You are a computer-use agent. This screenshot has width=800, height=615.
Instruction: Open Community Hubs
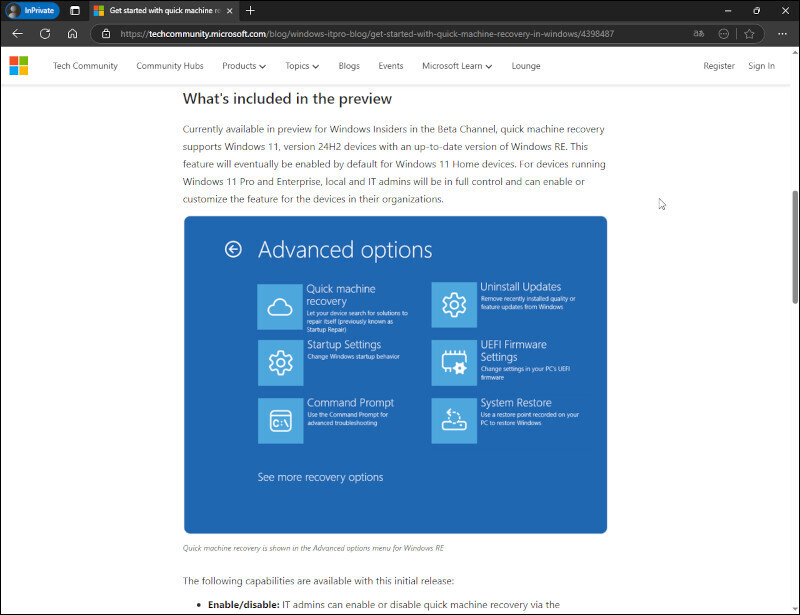pyautogui.click(x=170, y=66)
